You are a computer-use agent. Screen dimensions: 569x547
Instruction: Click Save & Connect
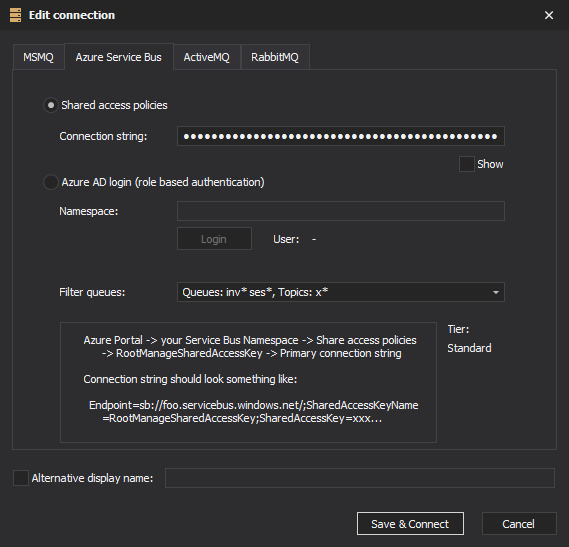point(410,524)
